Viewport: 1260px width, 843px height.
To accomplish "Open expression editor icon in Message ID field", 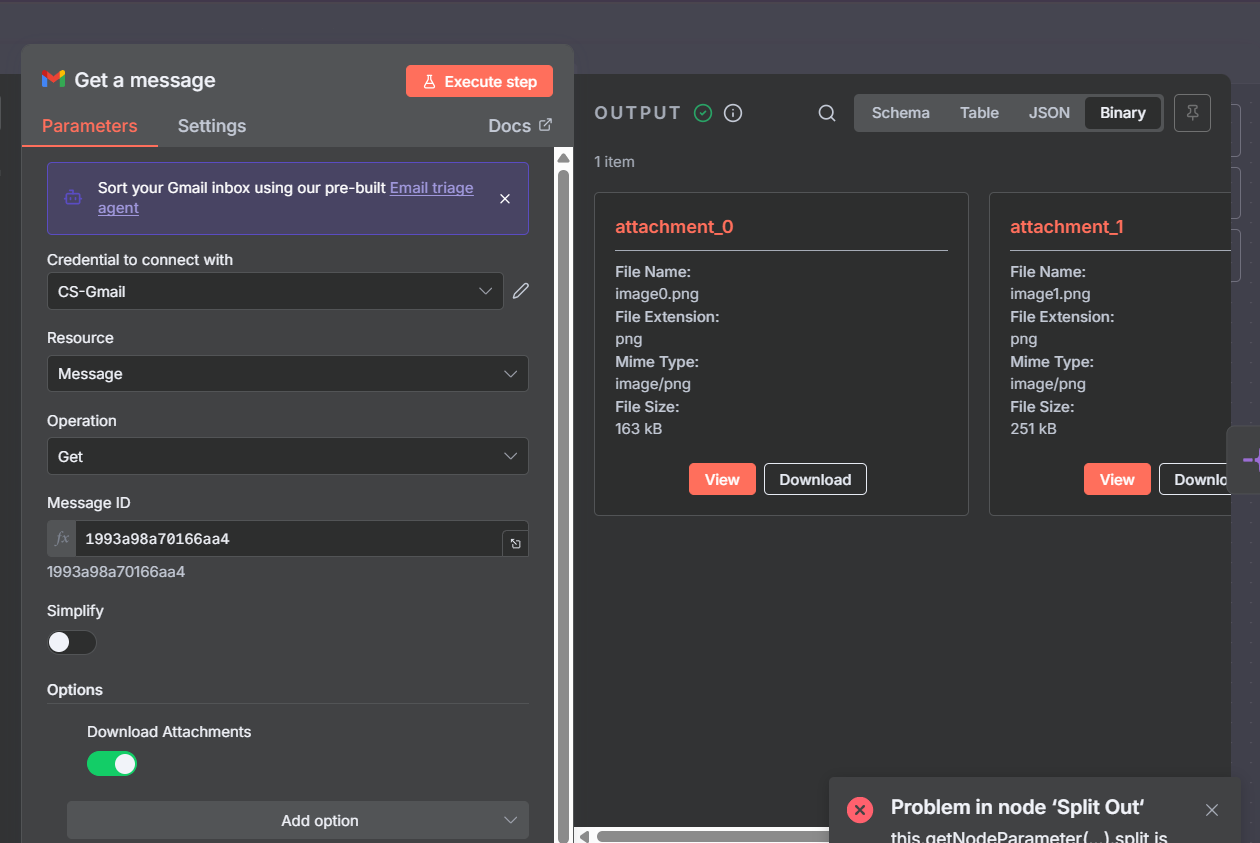I will pyautogui.click(x=515, y=543).
